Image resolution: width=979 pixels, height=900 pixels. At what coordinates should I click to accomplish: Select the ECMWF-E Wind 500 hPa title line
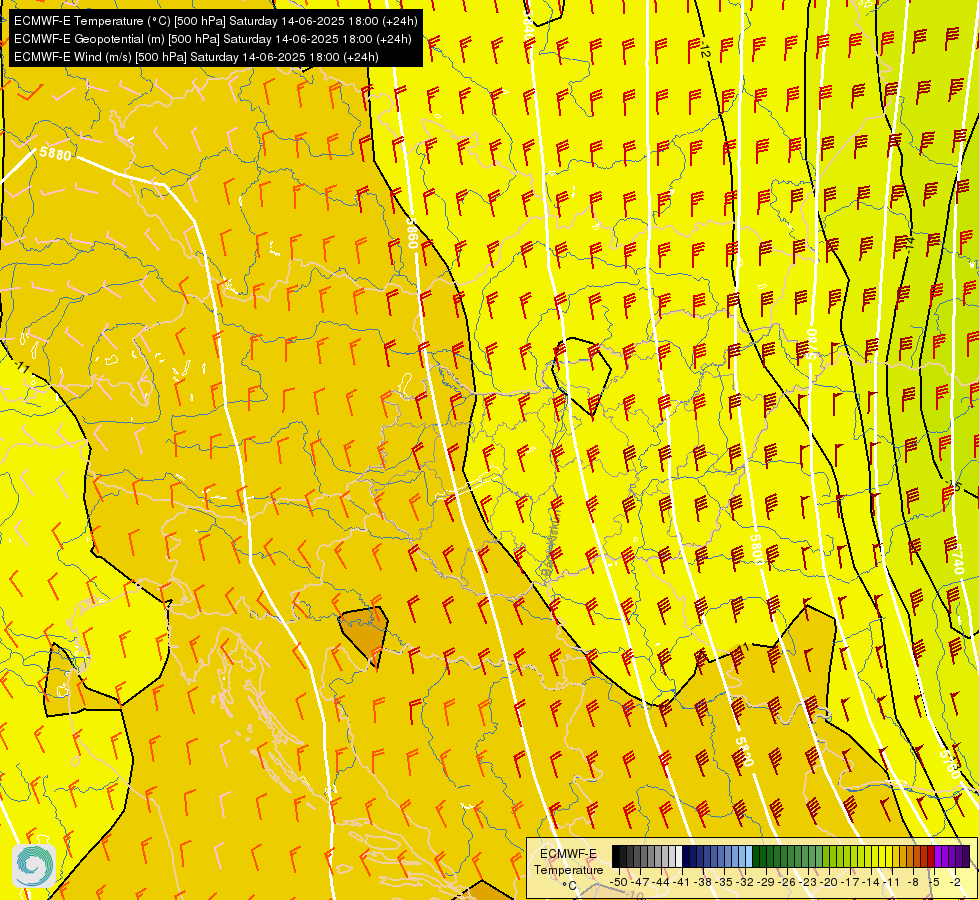tap(196, 57)
